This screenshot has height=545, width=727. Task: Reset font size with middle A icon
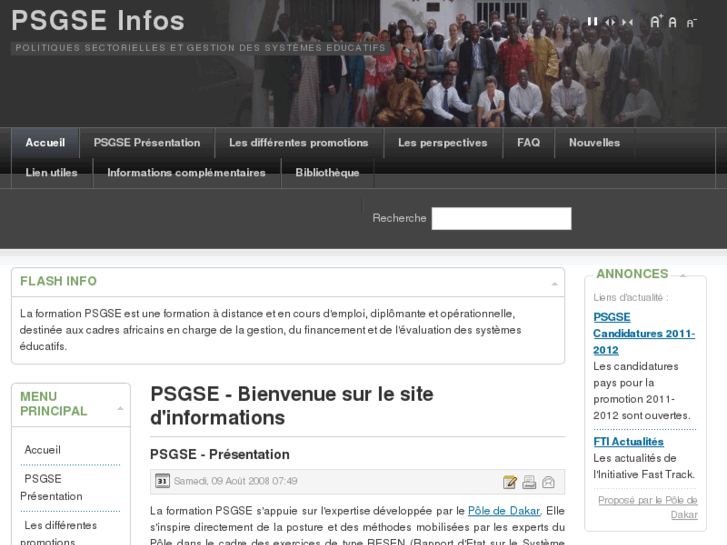673,21
